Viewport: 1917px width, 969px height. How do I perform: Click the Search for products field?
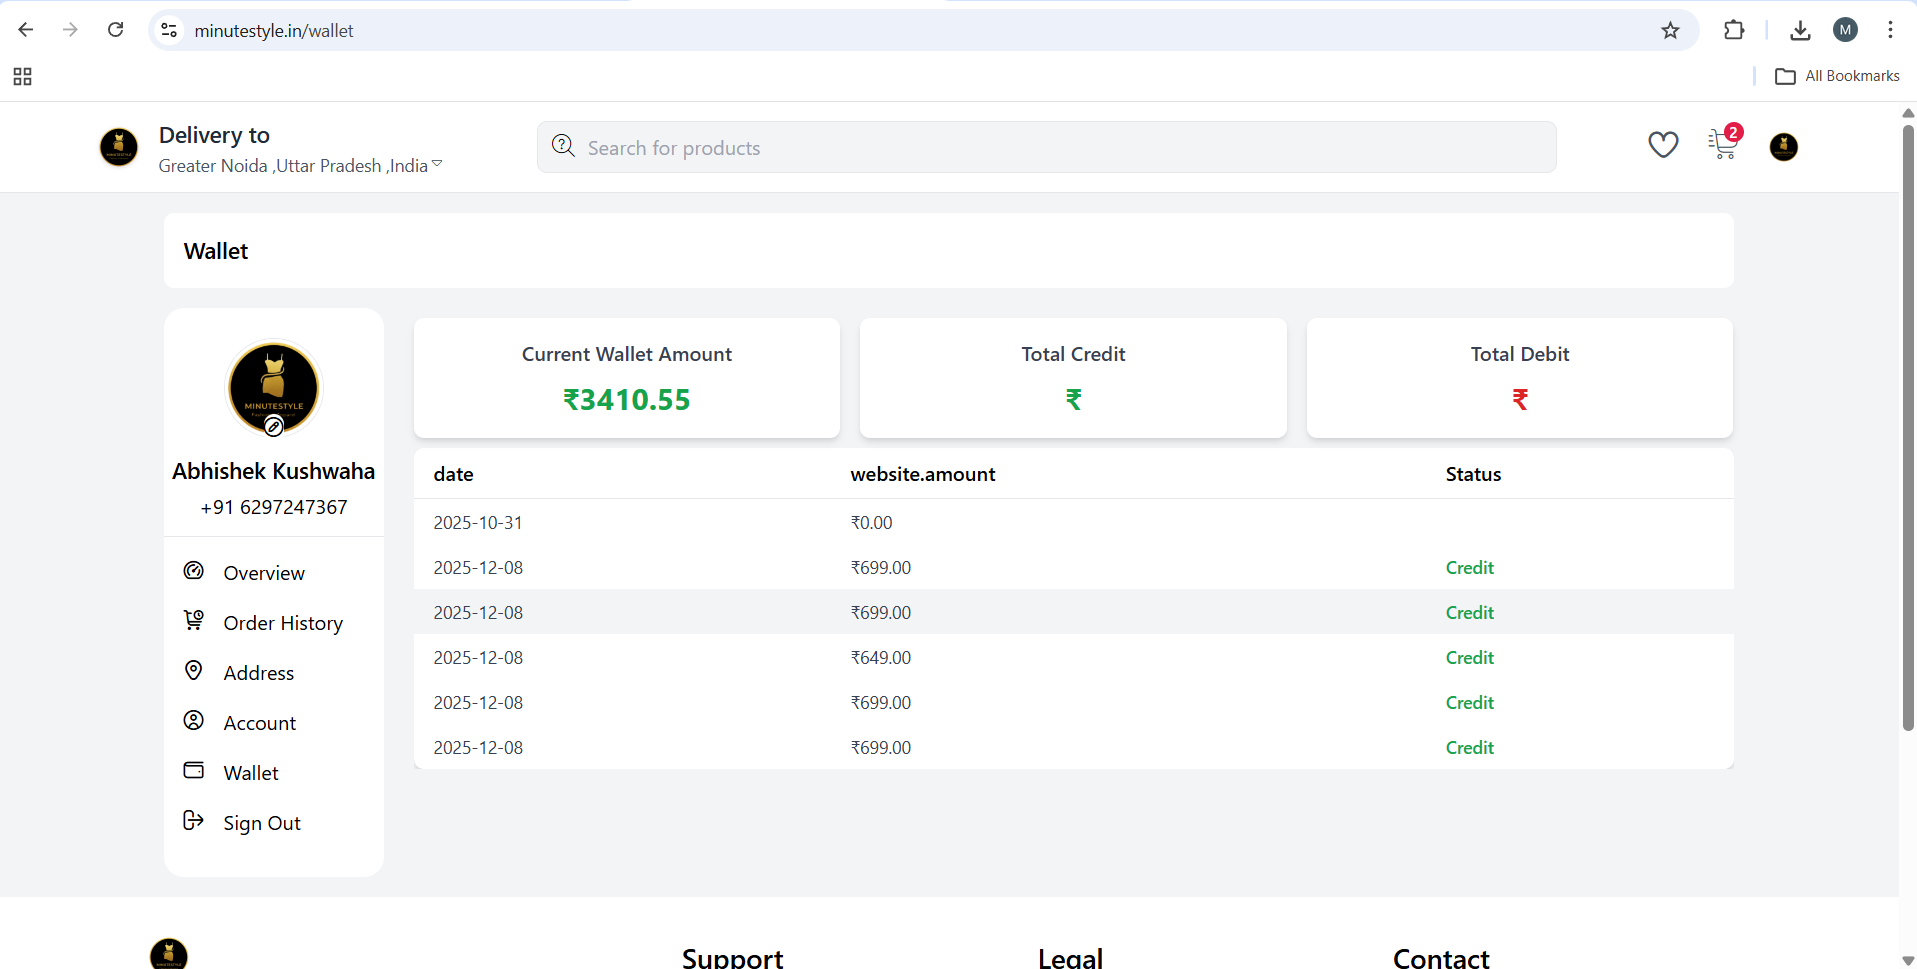click(x=1045, y=148)
